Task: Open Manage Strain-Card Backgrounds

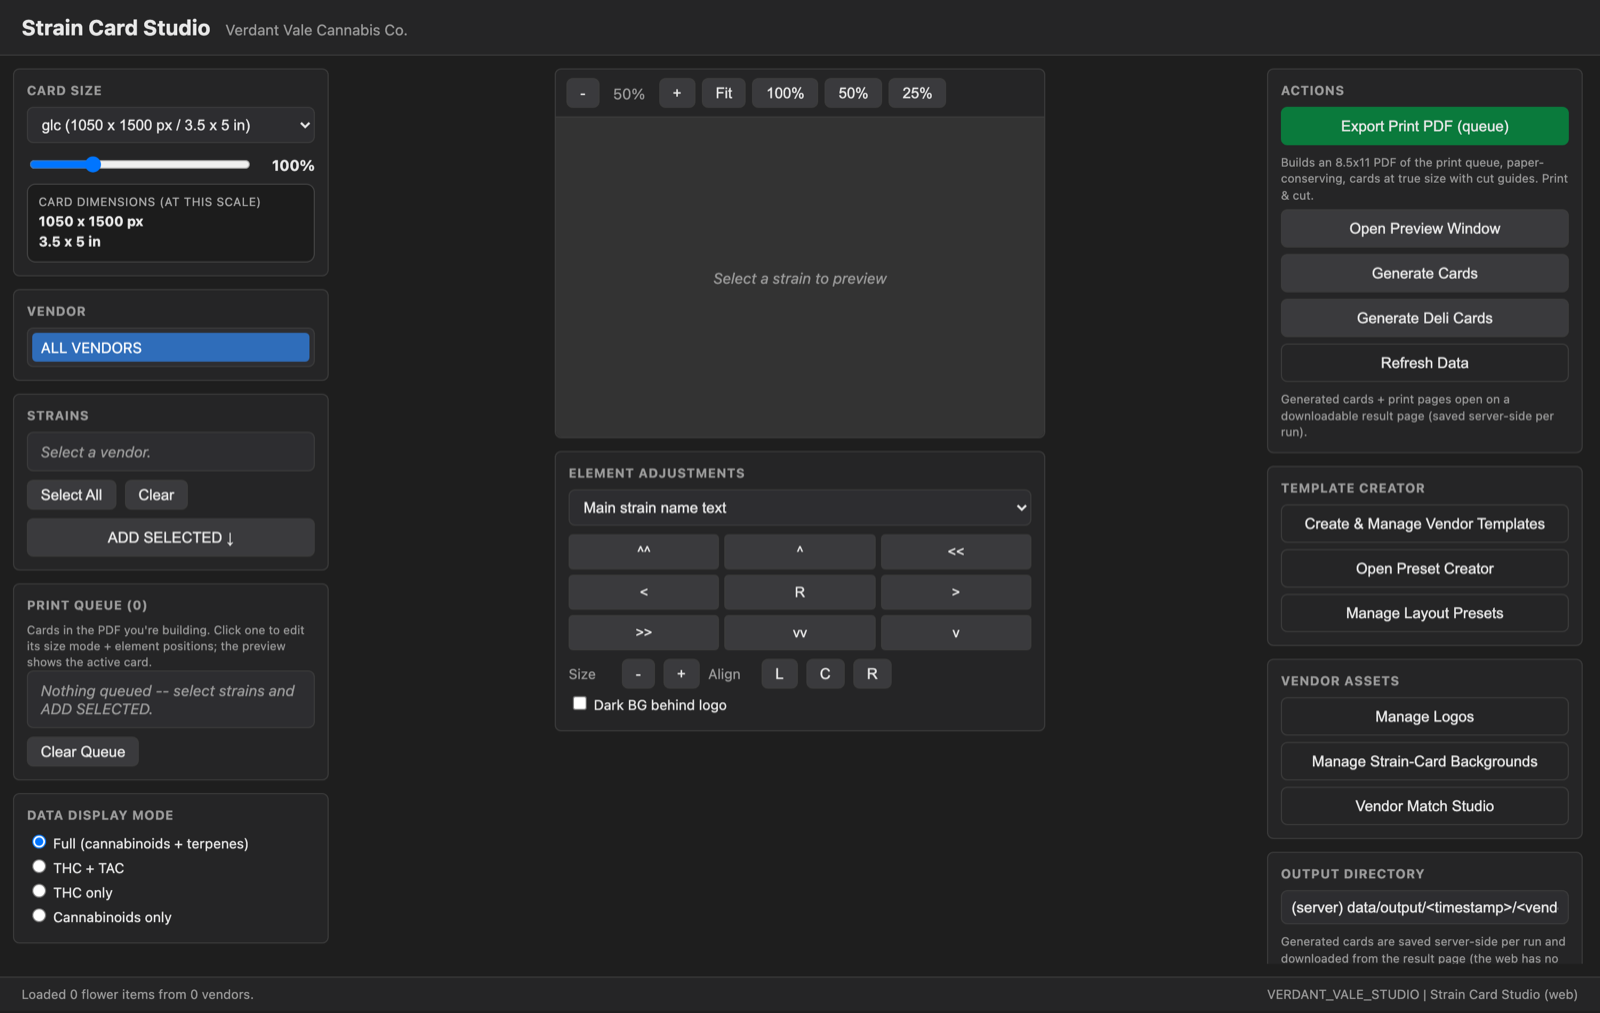Action: [1425, 761]
